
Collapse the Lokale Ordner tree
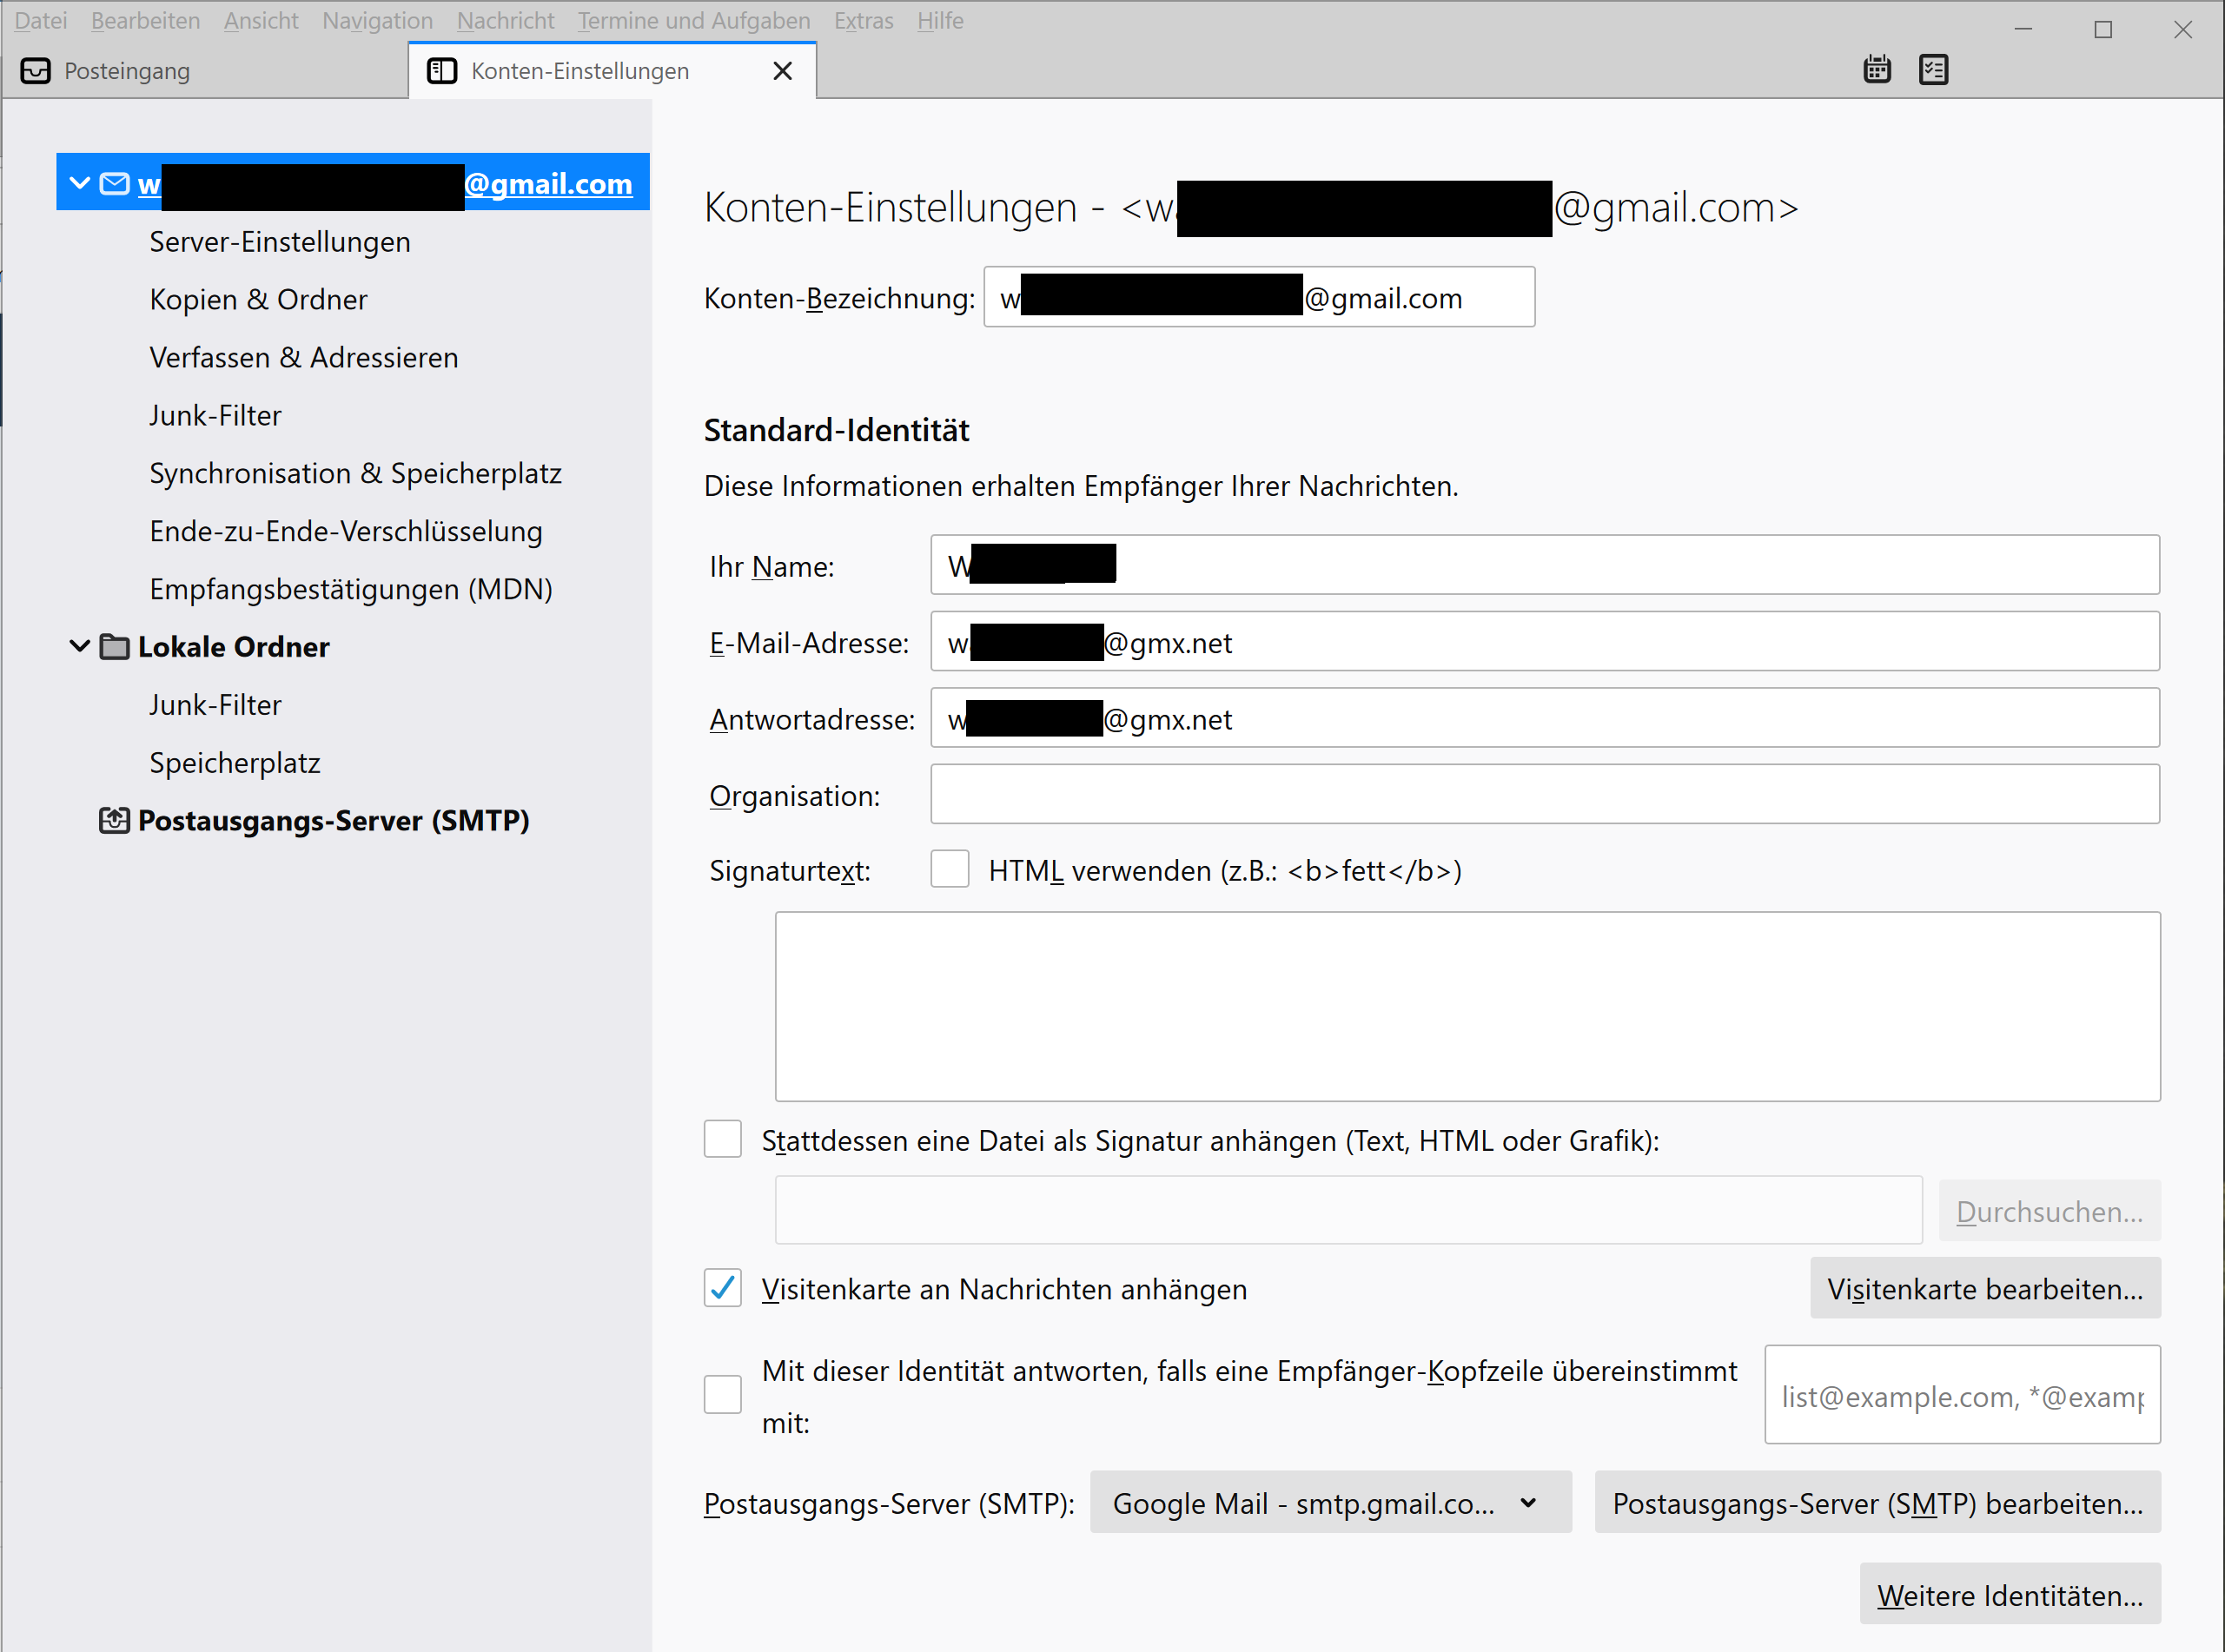tap(80, 647)
